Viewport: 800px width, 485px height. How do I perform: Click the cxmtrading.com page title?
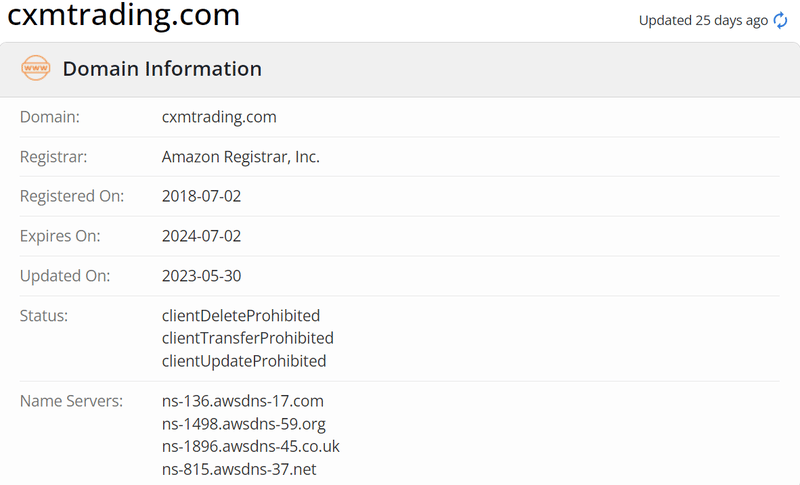coord(123,15)
